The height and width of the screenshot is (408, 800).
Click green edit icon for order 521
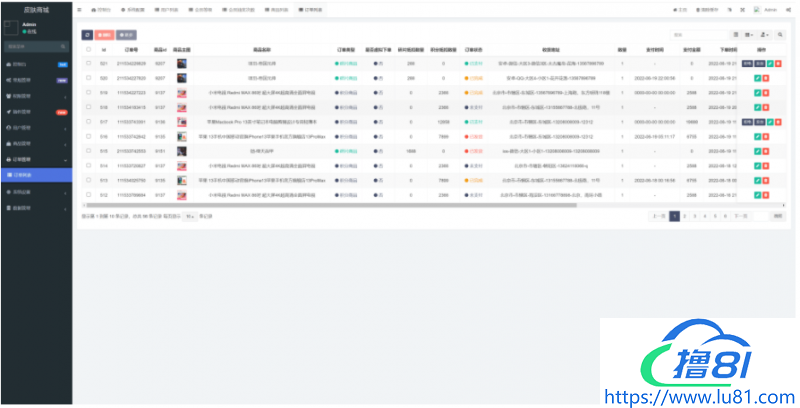tap(770, 63)
